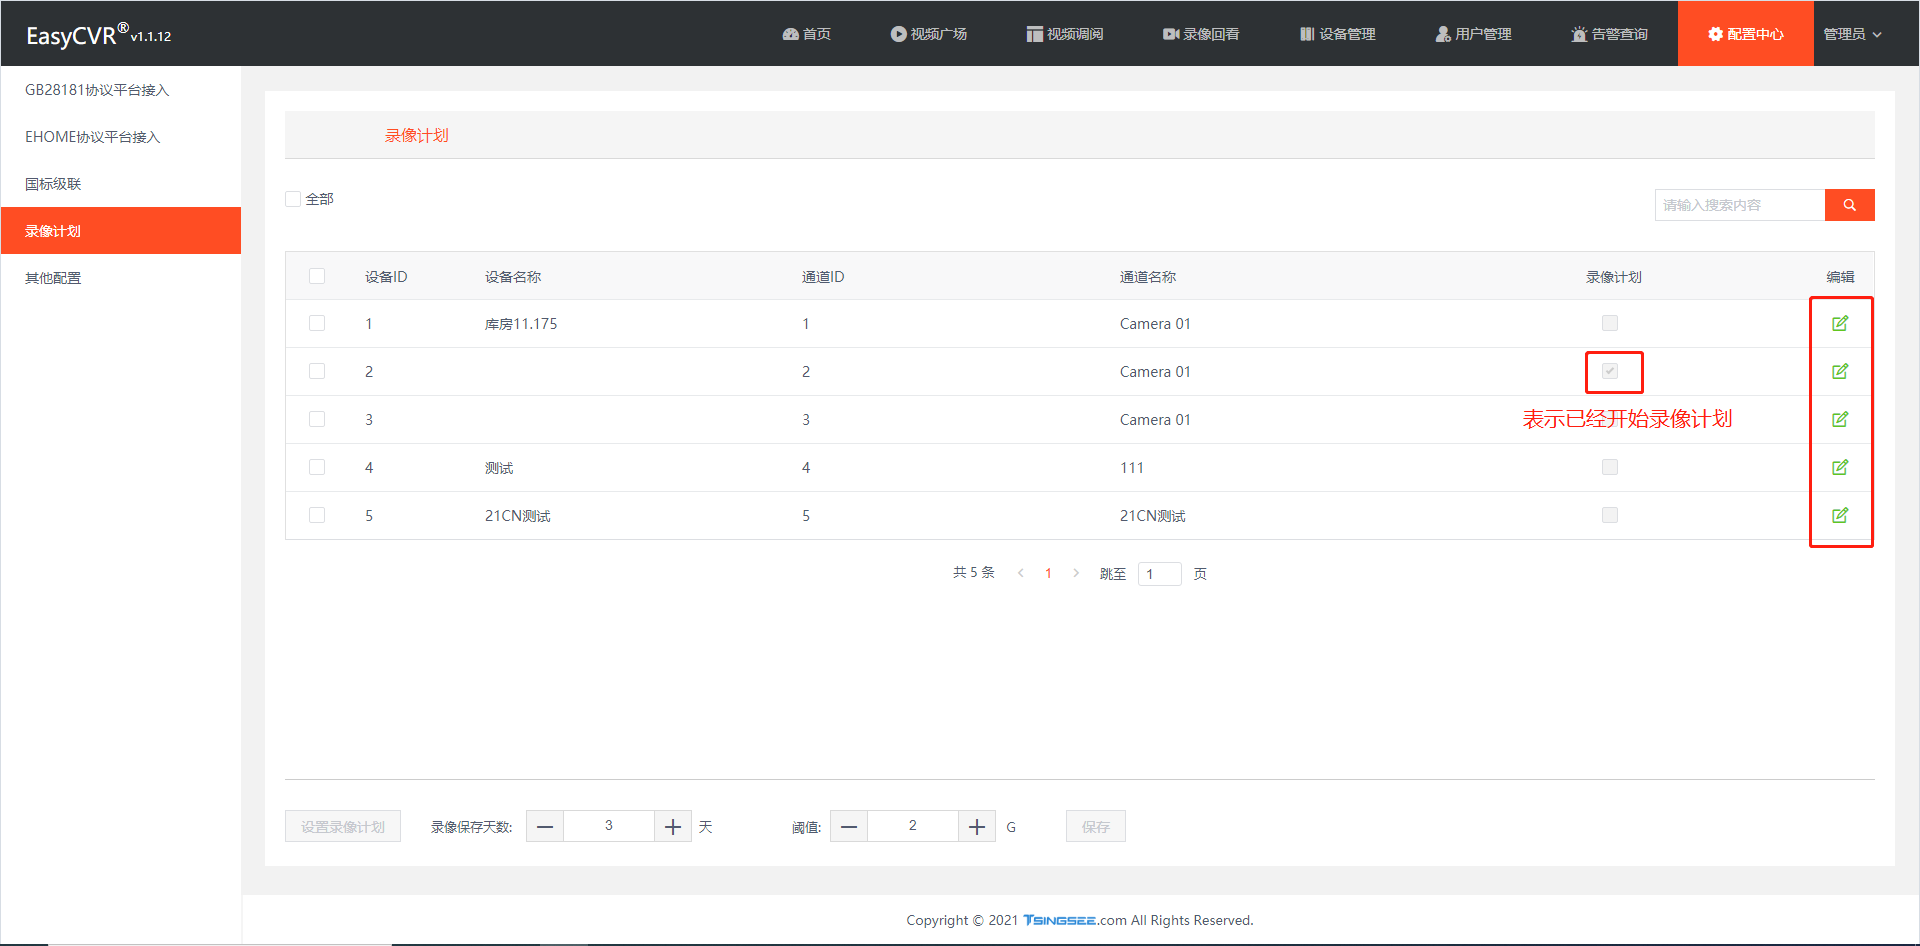This screenshot has height=946, width=1920.
Task: Check the table header select-all checkbox
Action: [317, 276]
